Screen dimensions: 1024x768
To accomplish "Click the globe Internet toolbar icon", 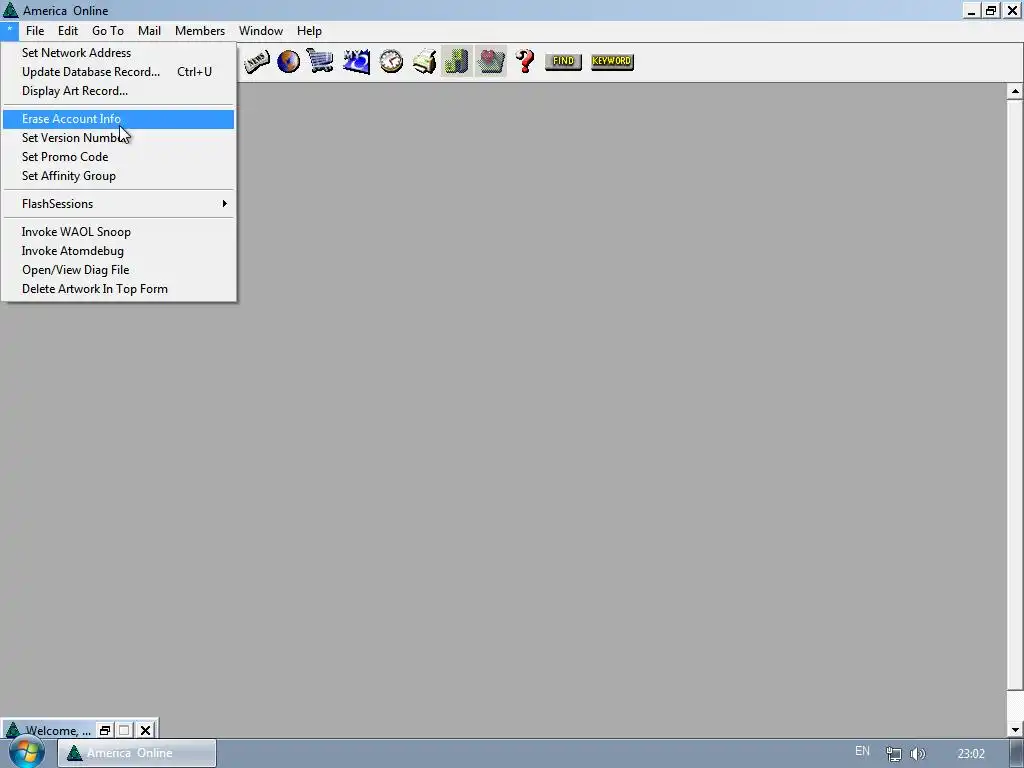I will coord(288,61).
